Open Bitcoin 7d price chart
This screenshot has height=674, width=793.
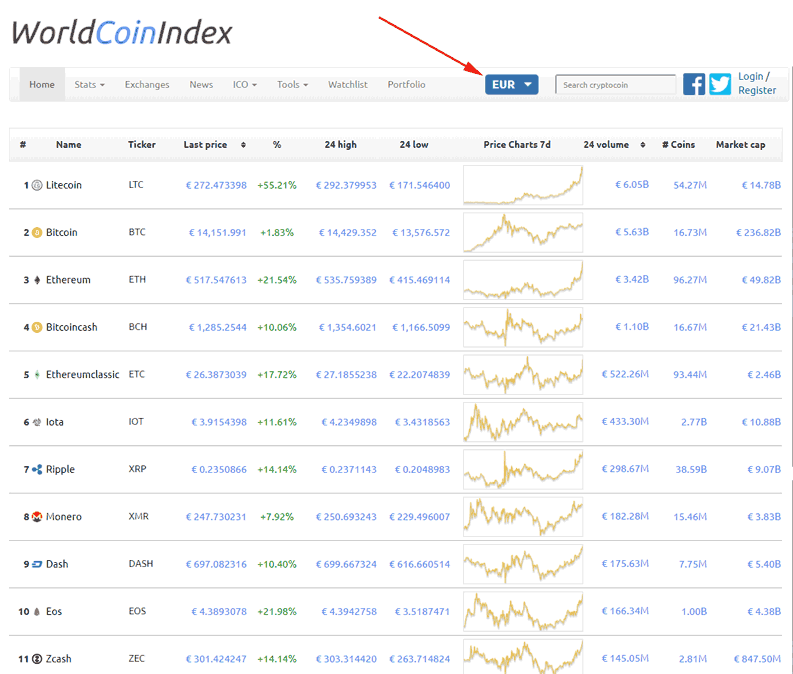[523, 233]
